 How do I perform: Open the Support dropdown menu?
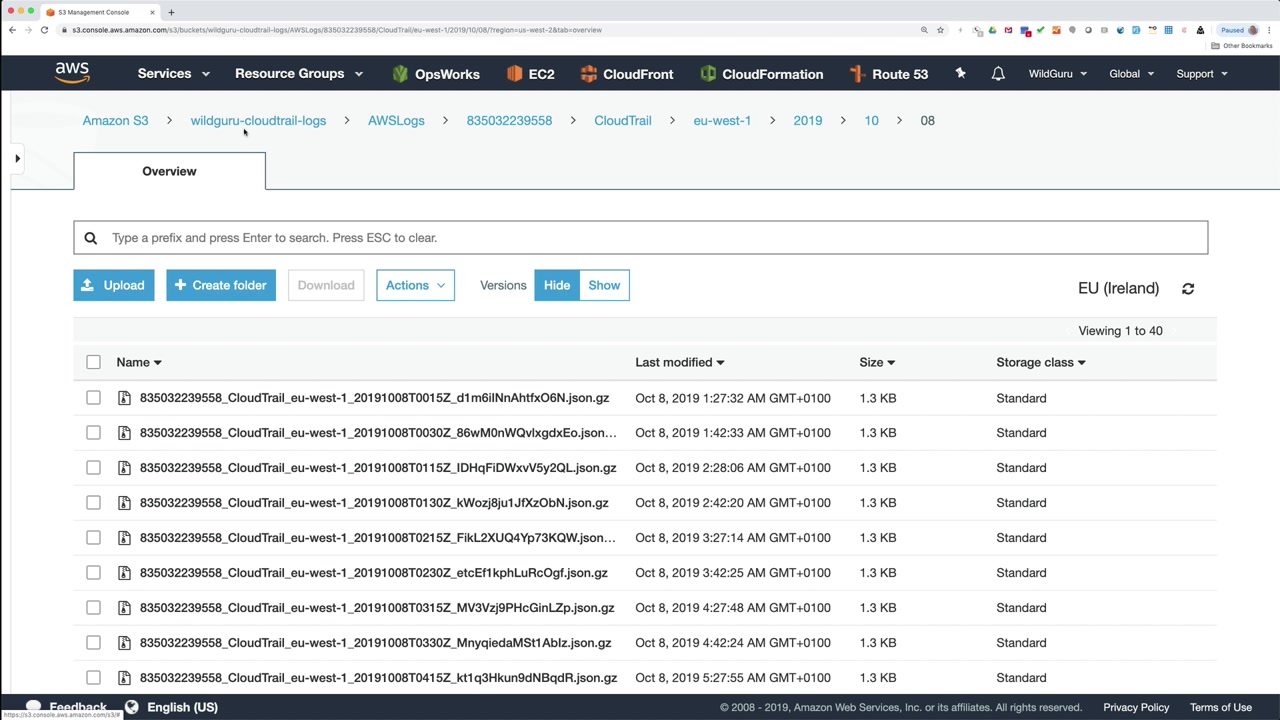[1202, 74]
